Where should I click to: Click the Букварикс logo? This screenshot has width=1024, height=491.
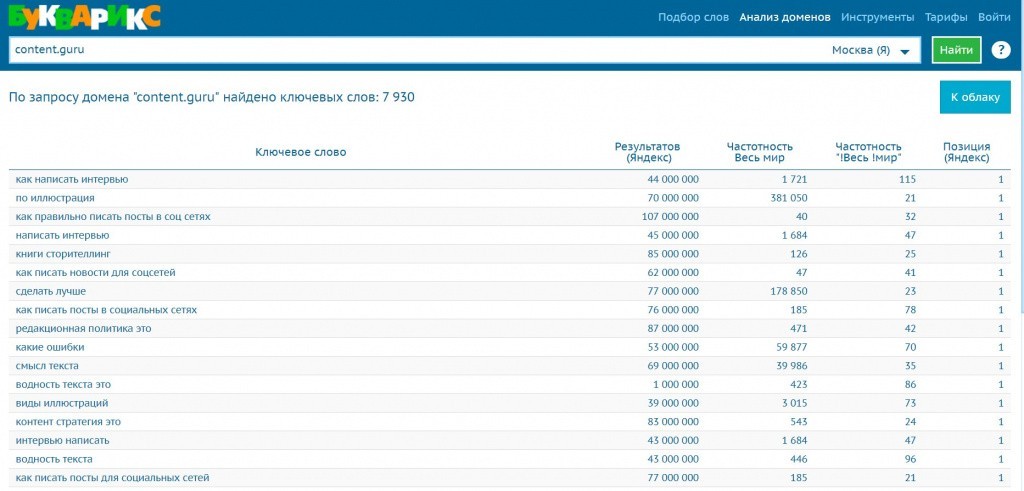pos(82,16)
